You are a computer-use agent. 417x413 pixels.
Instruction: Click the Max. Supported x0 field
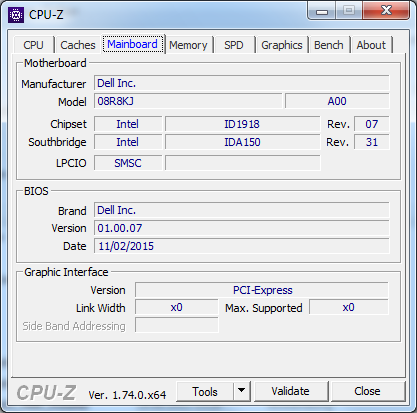click(x=349, y=307)
